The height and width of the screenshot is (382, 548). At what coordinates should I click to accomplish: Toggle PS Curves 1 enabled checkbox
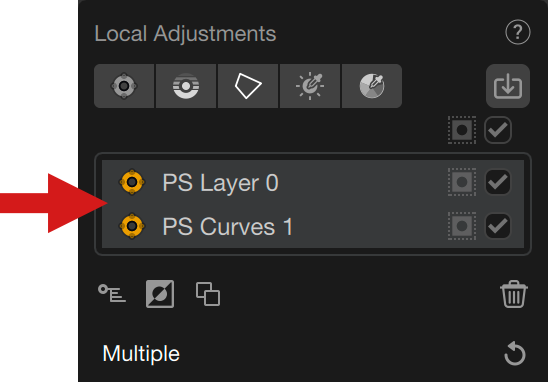pos(498,226)
